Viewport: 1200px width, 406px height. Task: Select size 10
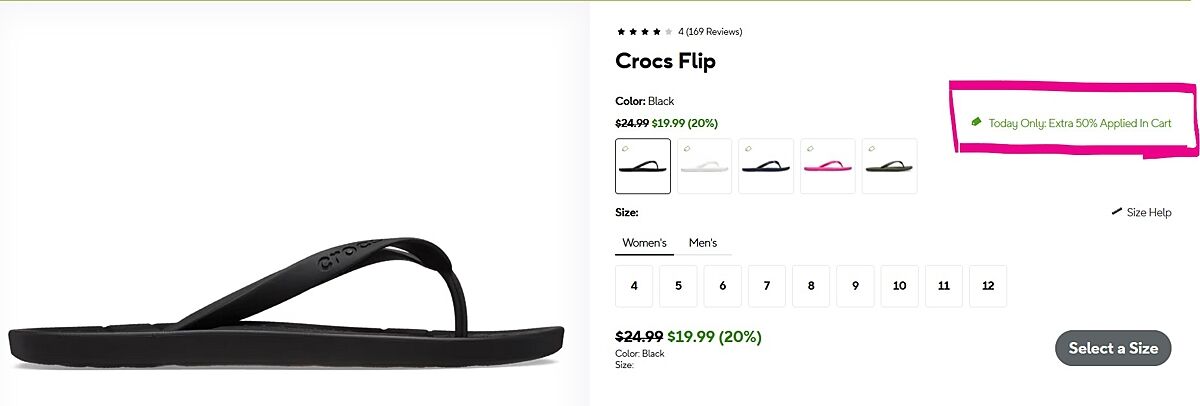coord(899,286)
